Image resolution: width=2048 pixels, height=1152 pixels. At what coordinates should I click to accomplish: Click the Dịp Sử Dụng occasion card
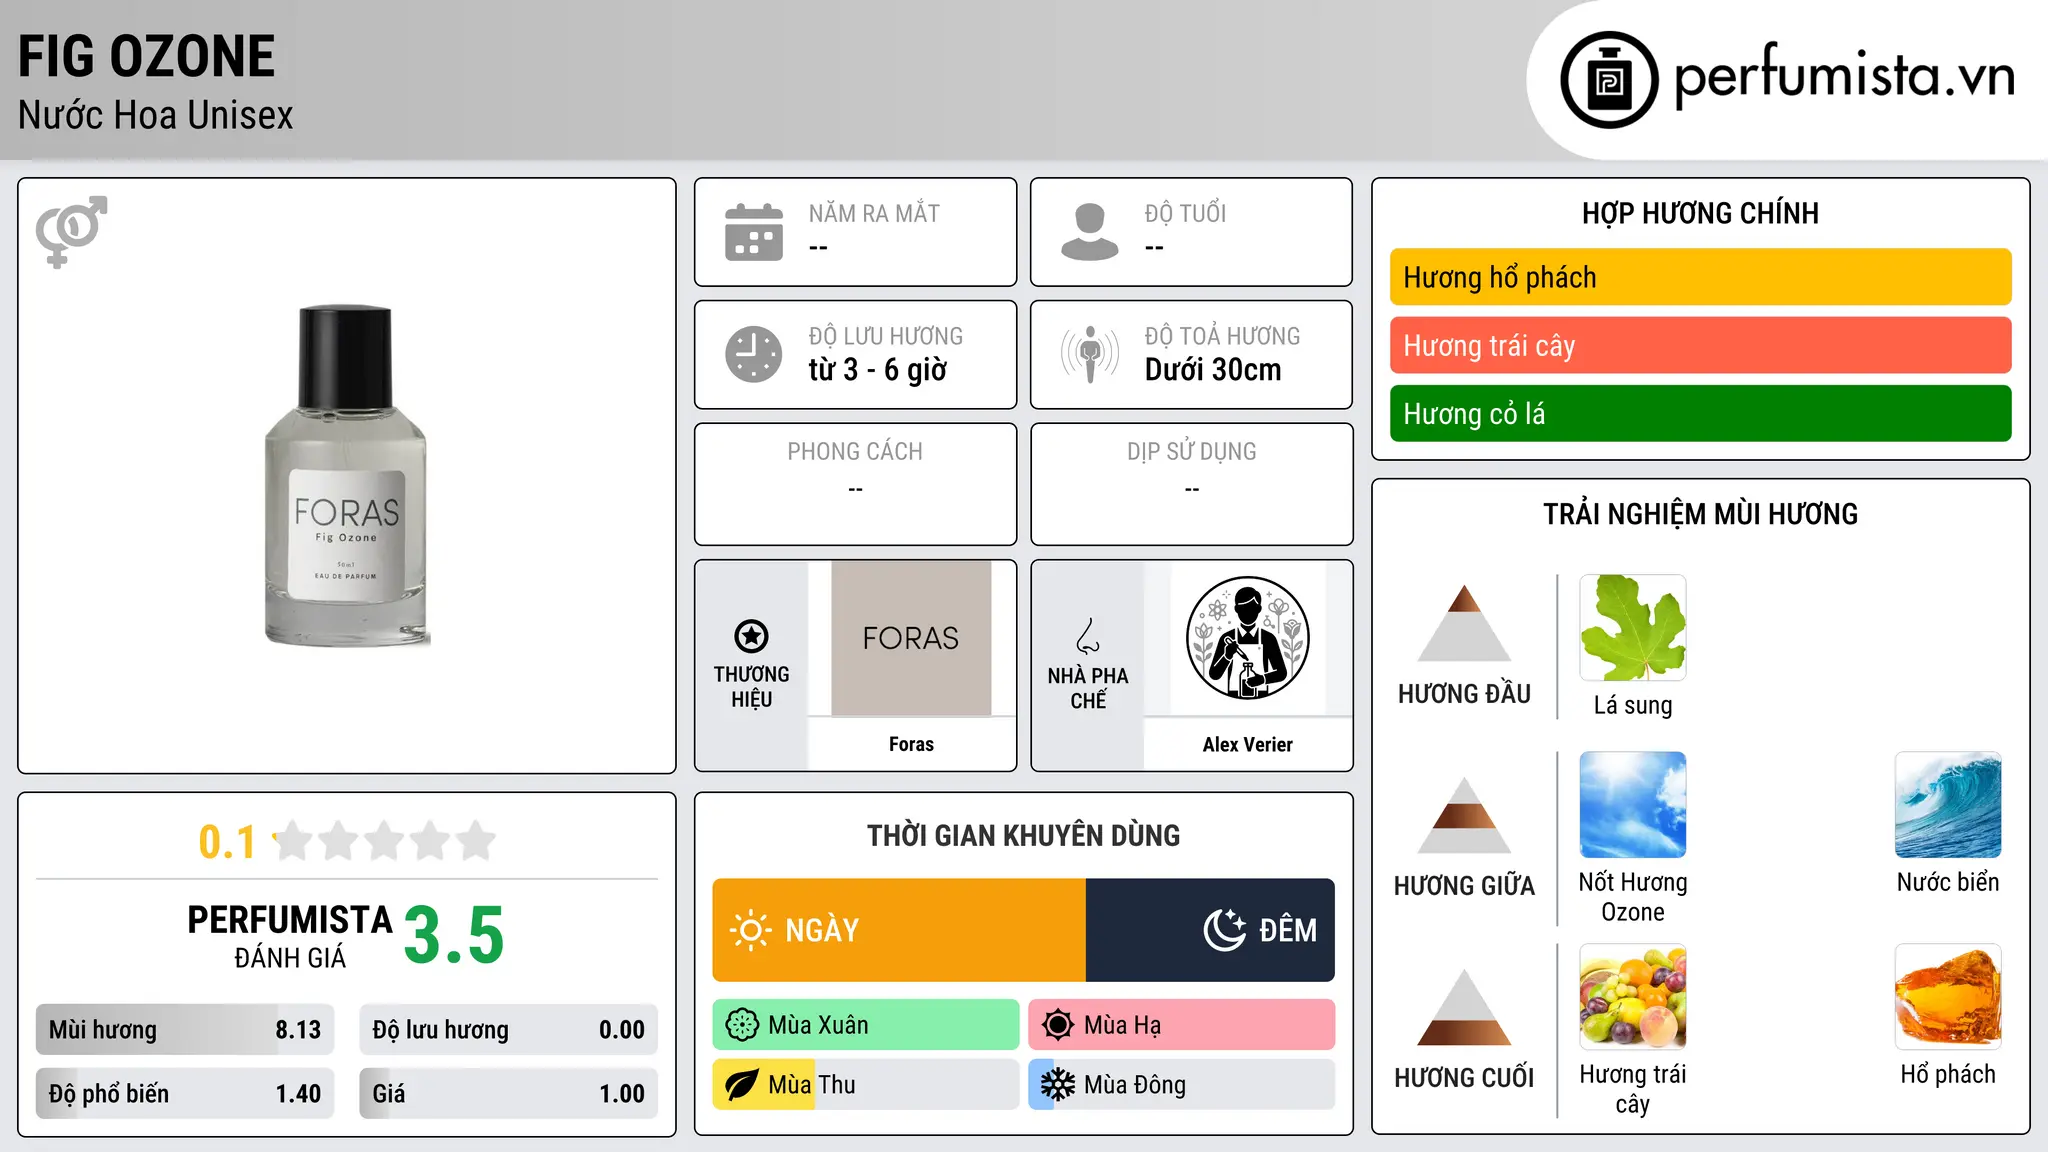(x=1191, y=484)
